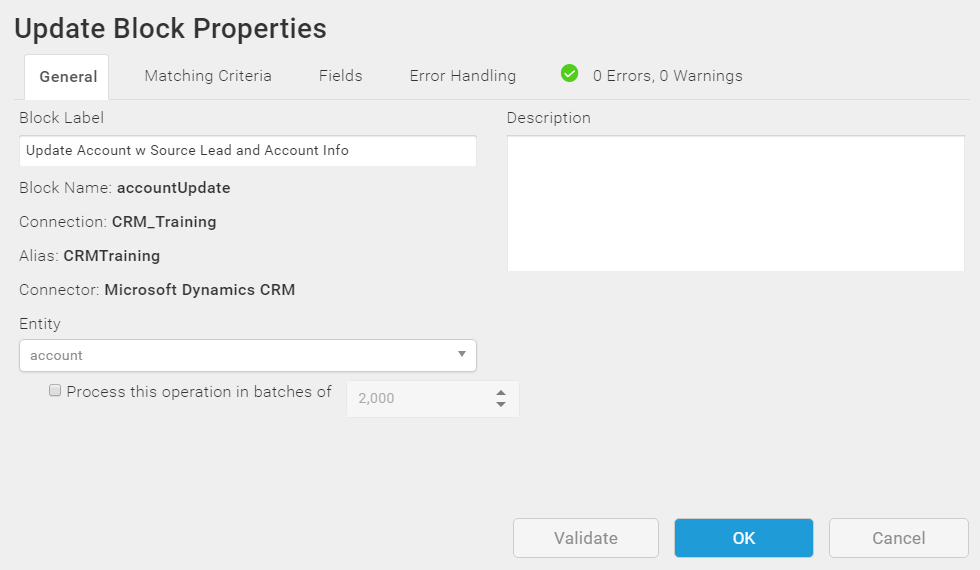Confirm changes with the OK button
980x570 pixels.
point(744,538)
